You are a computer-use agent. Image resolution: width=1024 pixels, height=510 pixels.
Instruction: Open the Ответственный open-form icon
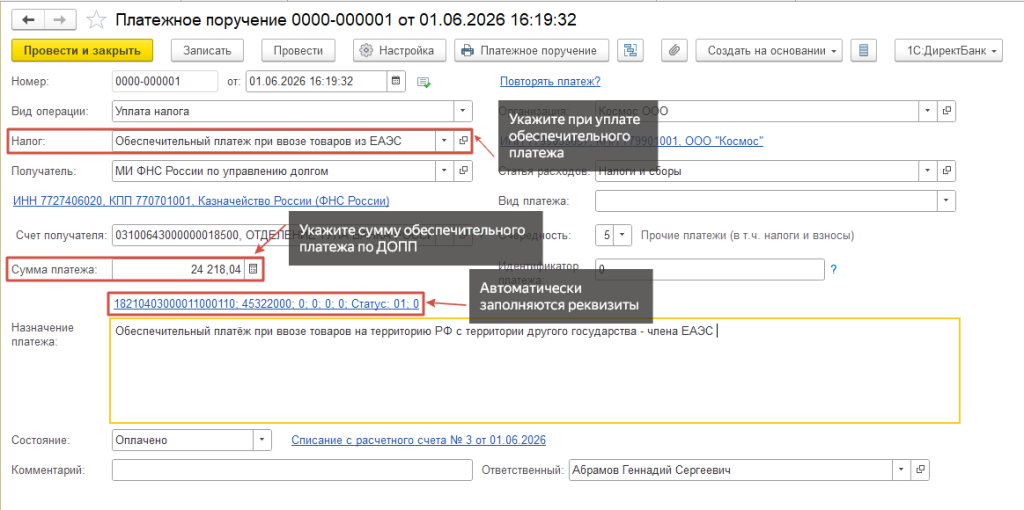[921, 470]
